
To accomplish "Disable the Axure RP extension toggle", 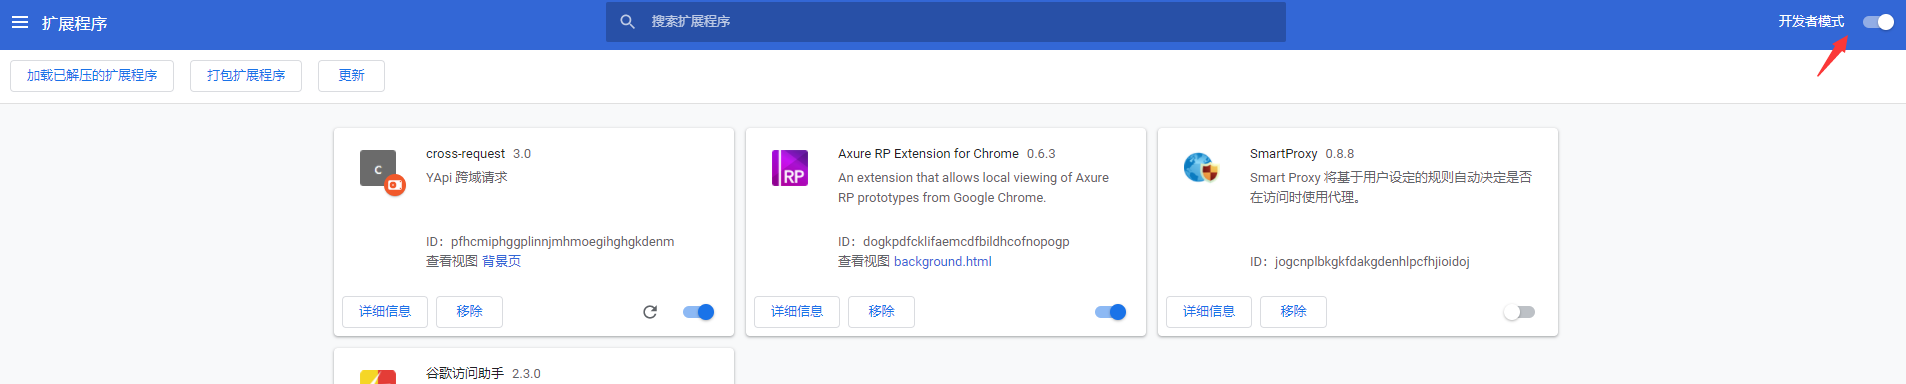I will click(1111, 312).
